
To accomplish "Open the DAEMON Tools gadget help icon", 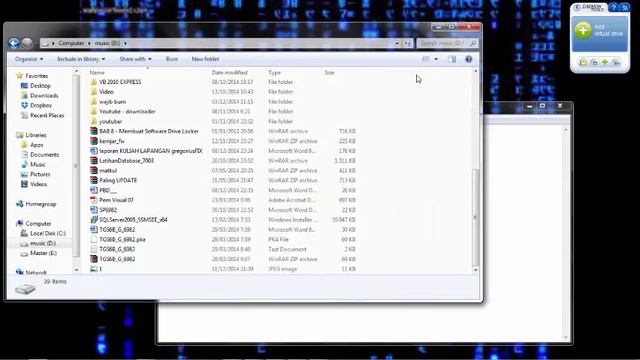I will click(x=613, y=7).
